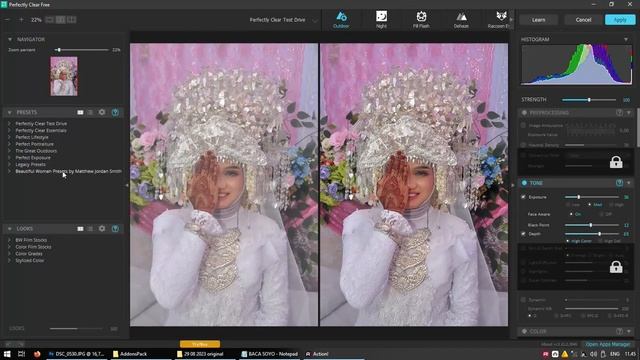Image resolution: width=640 pixels, height=360 pixels.
Task: Toggle the Depth checkbox
Action: click(523, 234)
